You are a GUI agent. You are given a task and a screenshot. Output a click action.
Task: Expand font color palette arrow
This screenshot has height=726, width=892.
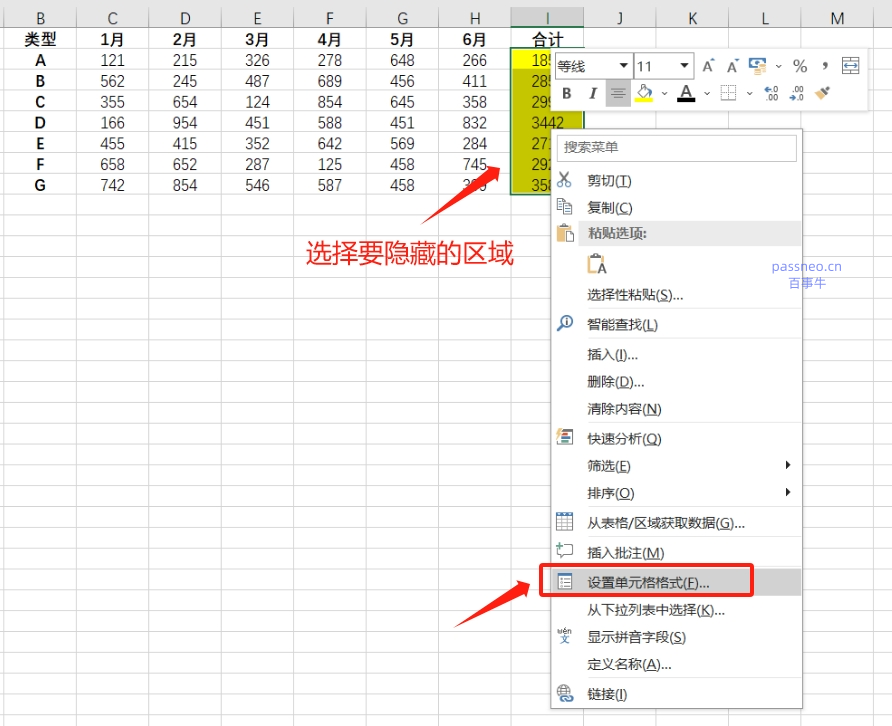707,93
